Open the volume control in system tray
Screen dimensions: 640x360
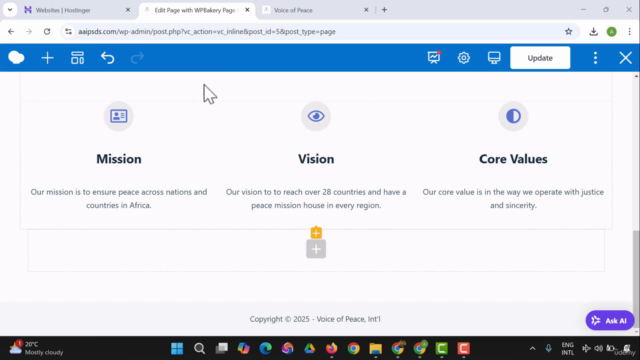(x=598, y=348)
